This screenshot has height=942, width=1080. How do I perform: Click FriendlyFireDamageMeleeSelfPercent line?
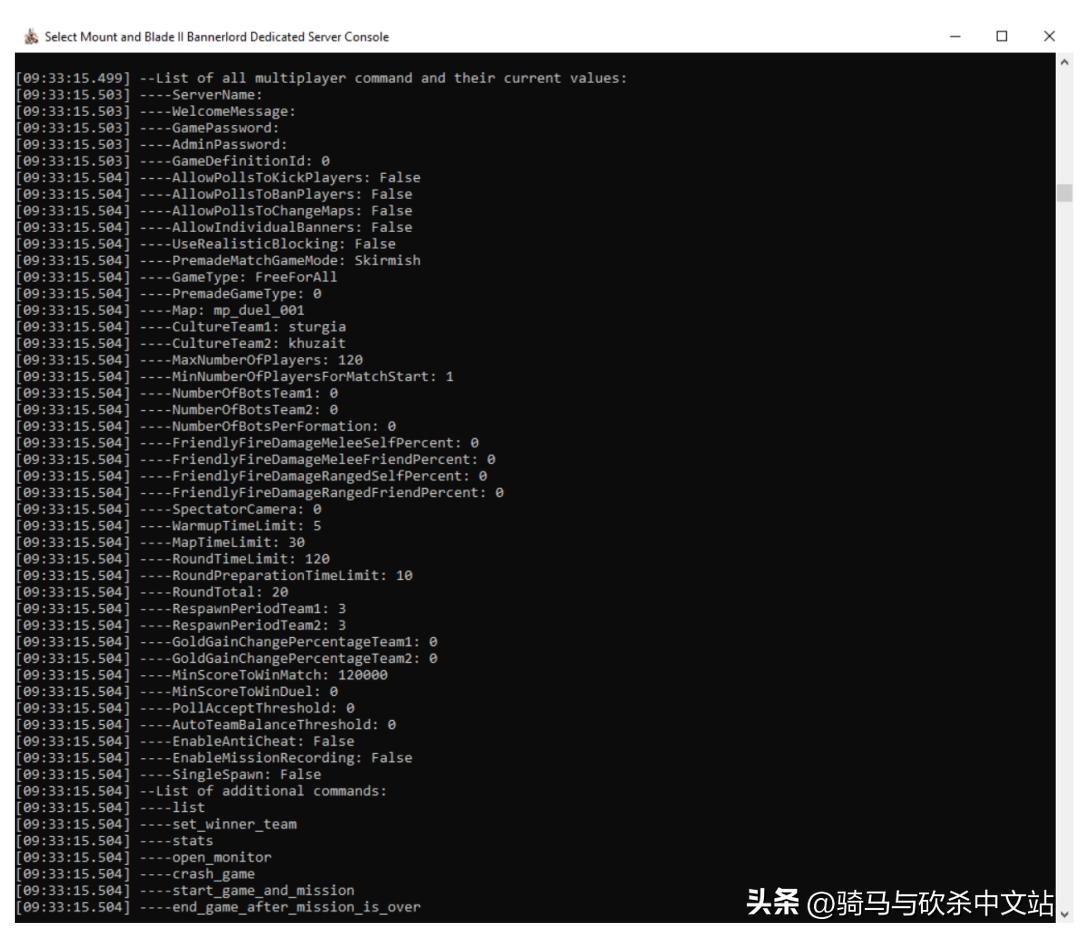247,443
